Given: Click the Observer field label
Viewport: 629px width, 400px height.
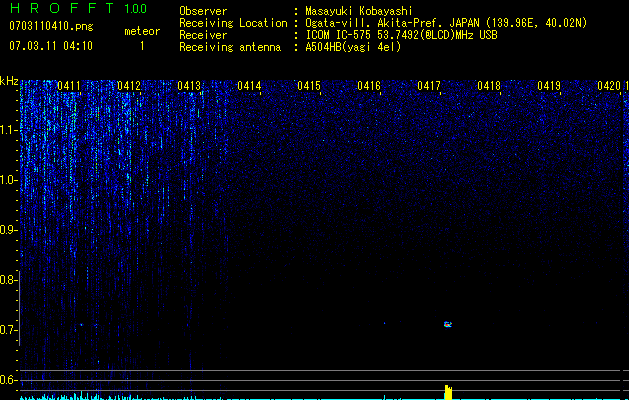Looking at the screenshot, I should pos(203,11).
